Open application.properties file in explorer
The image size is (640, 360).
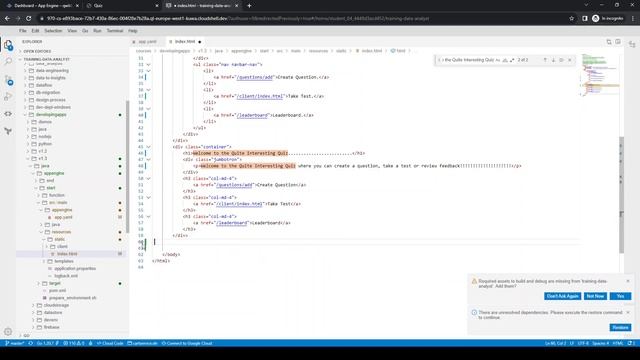[75, 269]
